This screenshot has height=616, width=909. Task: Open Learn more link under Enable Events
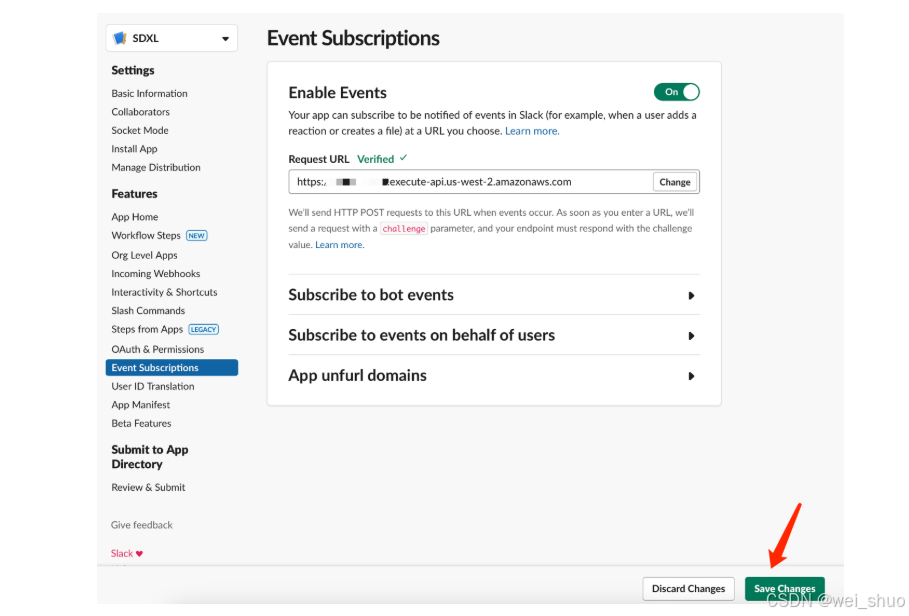click(532, 131)
